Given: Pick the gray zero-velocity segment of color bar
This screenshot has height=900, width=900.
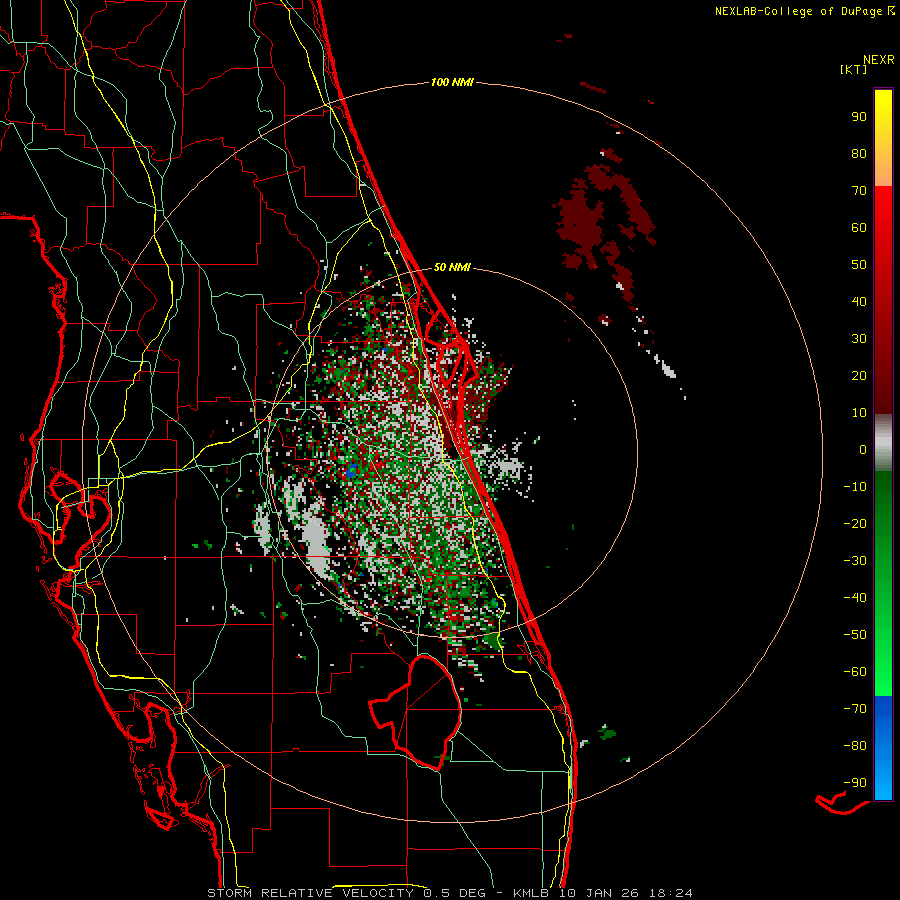Looking at the screenshot, I should click(x=883, y=443).
